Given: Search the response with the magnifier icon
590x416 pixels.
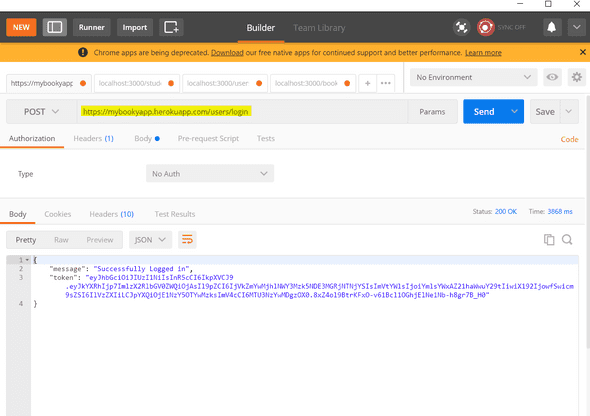Looking at the screenshot, I should pos(567,240).
